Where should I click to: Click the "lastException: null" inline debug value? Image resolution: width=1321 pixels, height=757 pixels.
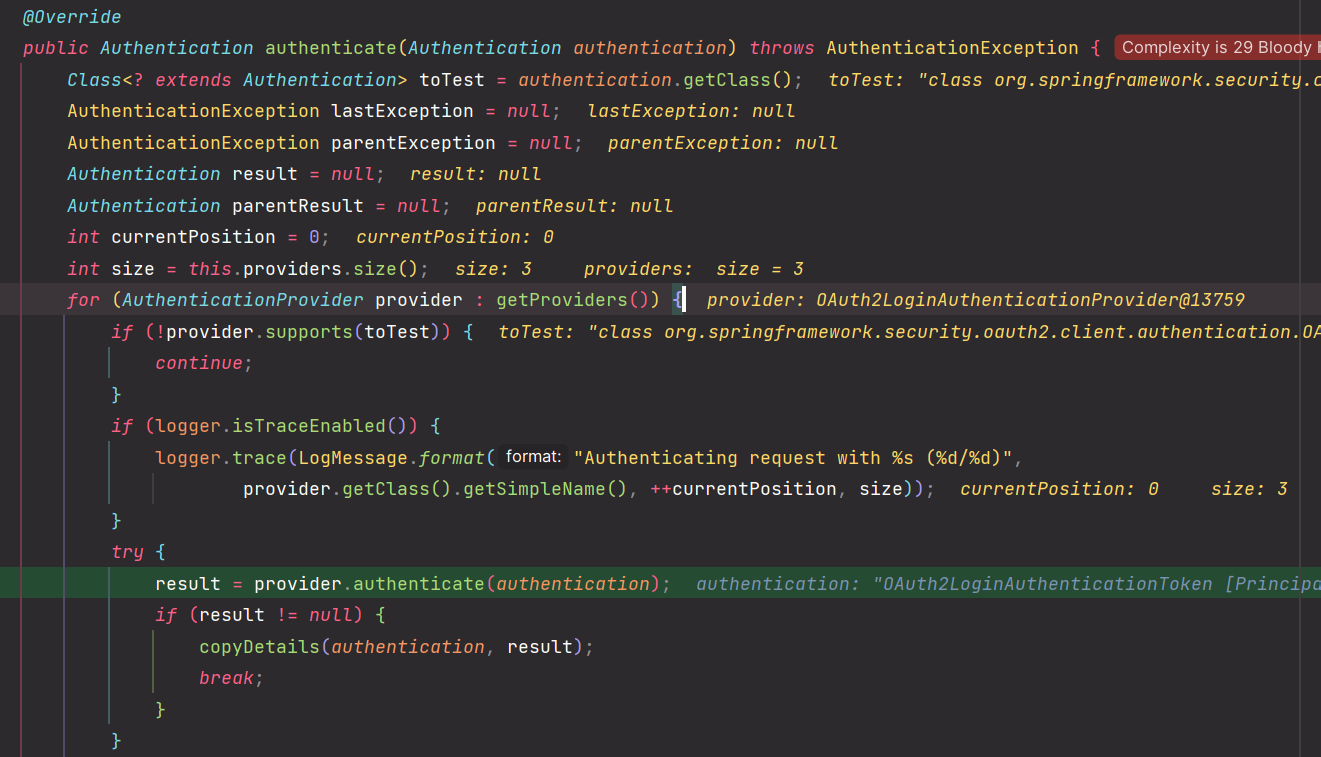click(x=691, y=111)
